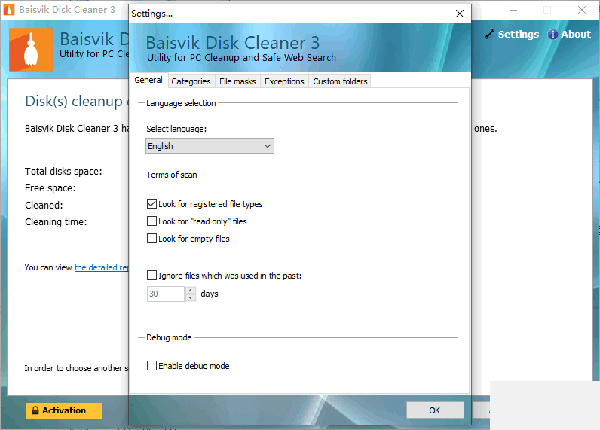Click the Activation button with lock icon
Image resolution: width=600 pixels, height=430 pixels.
click(x=64, y=410)
